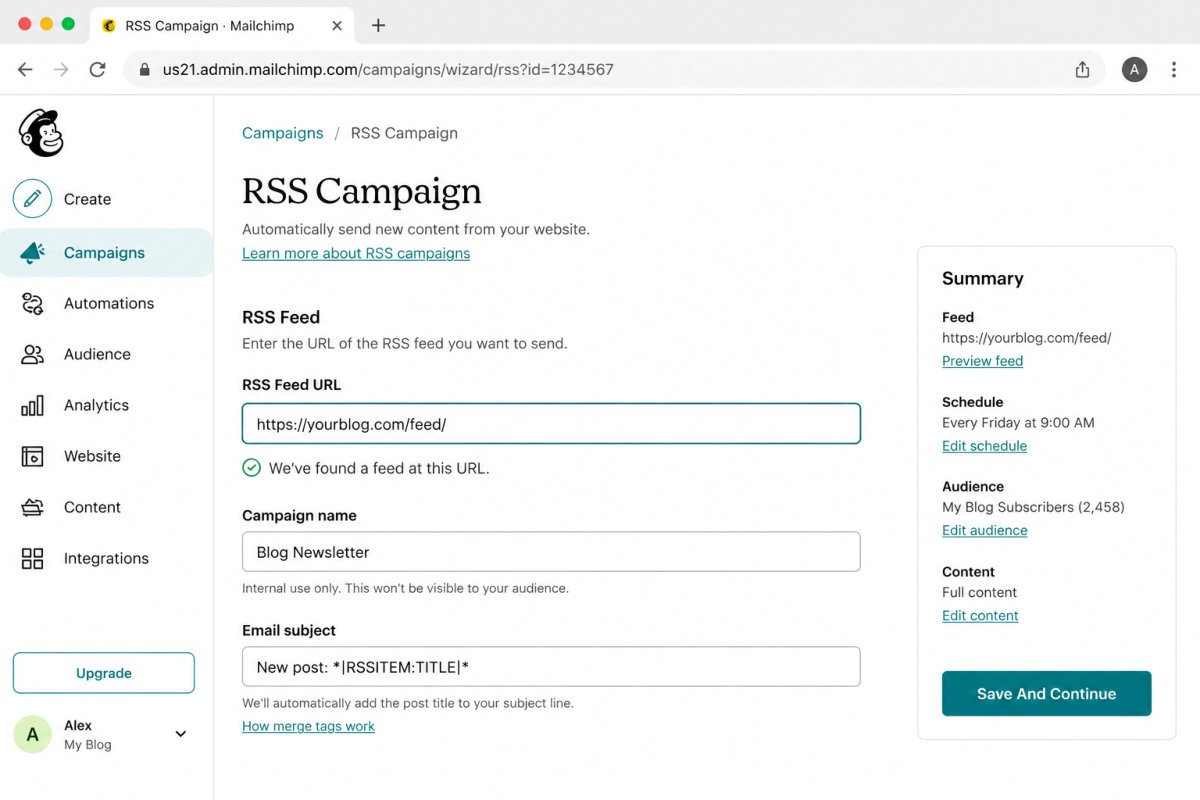Open Learn more about RSS campaigns
Viewport: 1200px width, 800px height.
[x=356, y=254]
